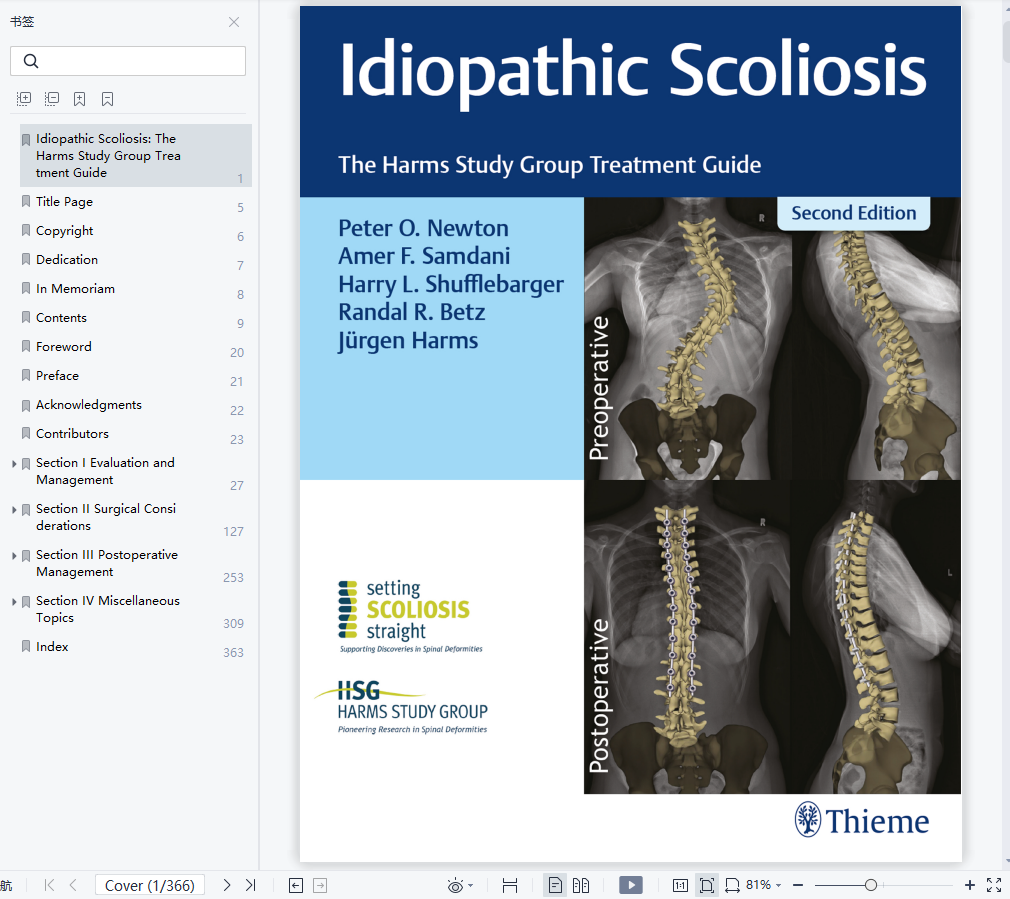
Task: Go back to the previous view
Action: click(x=296, y=885)
